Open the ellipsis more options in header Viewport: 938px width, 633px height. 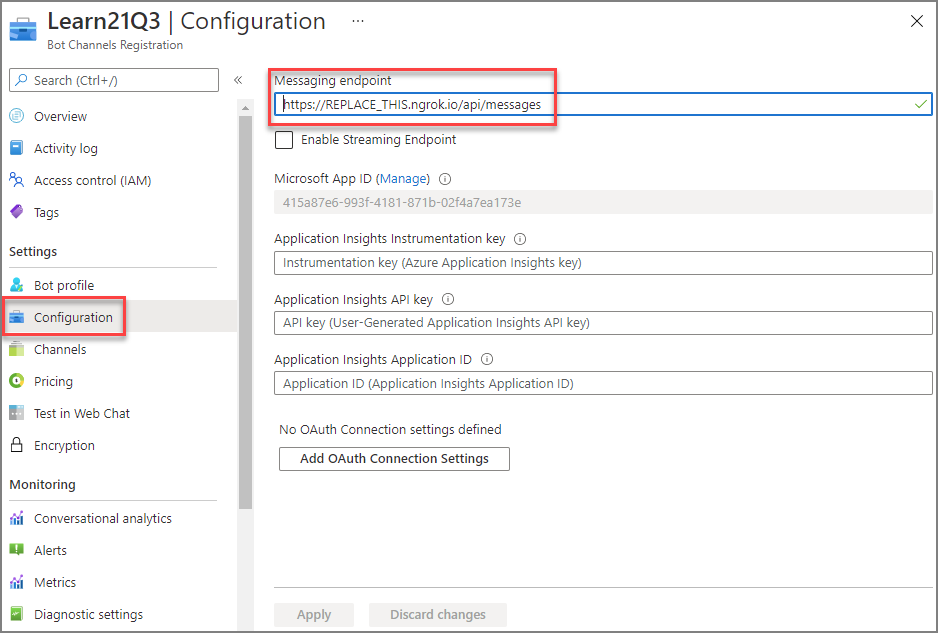click(358, 21)
